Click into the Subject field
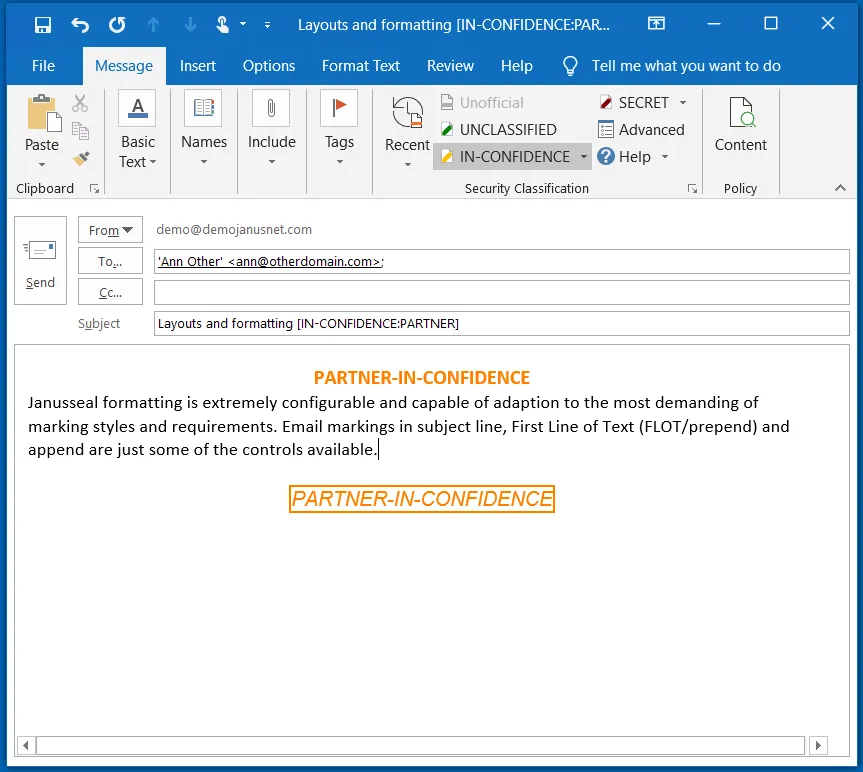Image resolution: width=863 pixels, height=772 pixels. pos(500,324)
